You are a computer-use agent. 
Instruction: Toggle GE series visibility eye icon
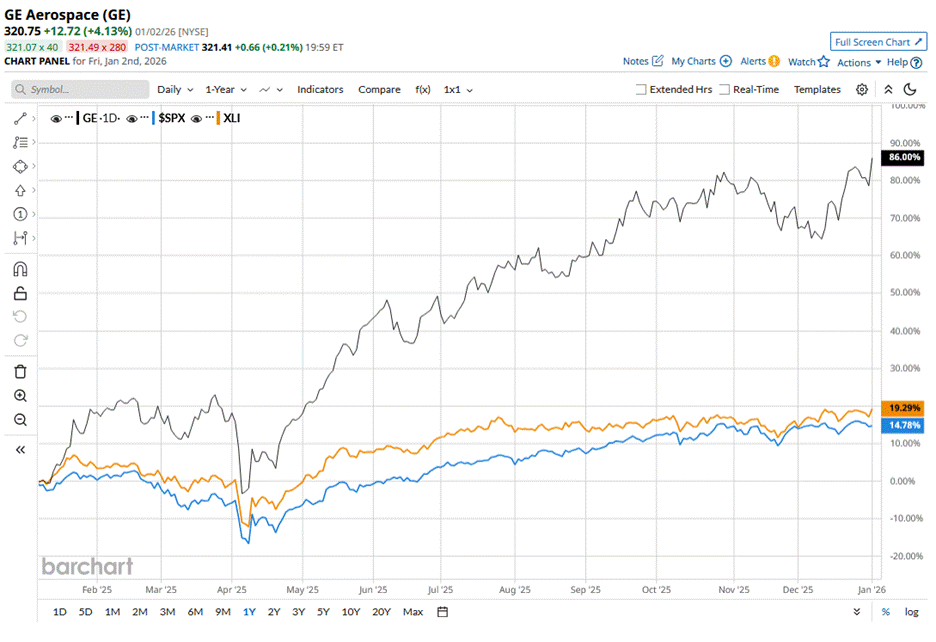pyautogui.click(x=56, y=118)
